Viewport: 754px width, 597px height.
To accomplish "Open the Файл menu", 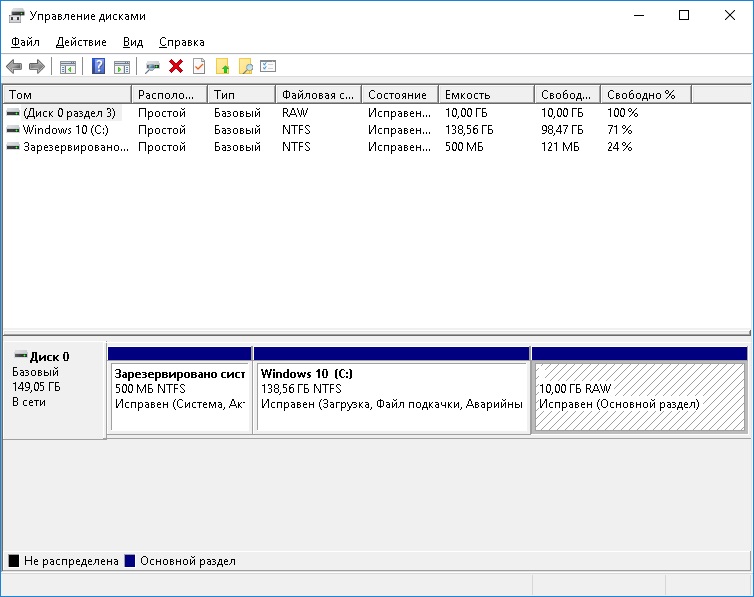I will point(25,42).
